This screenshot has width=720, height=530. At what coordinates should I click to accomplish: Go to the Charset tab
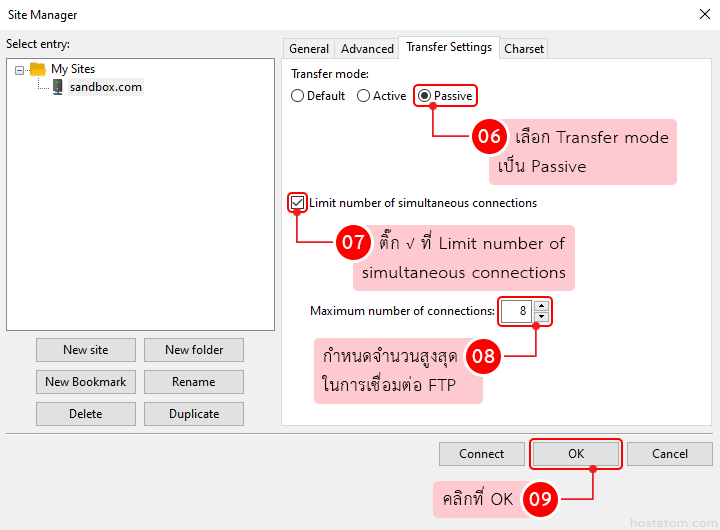524,48
